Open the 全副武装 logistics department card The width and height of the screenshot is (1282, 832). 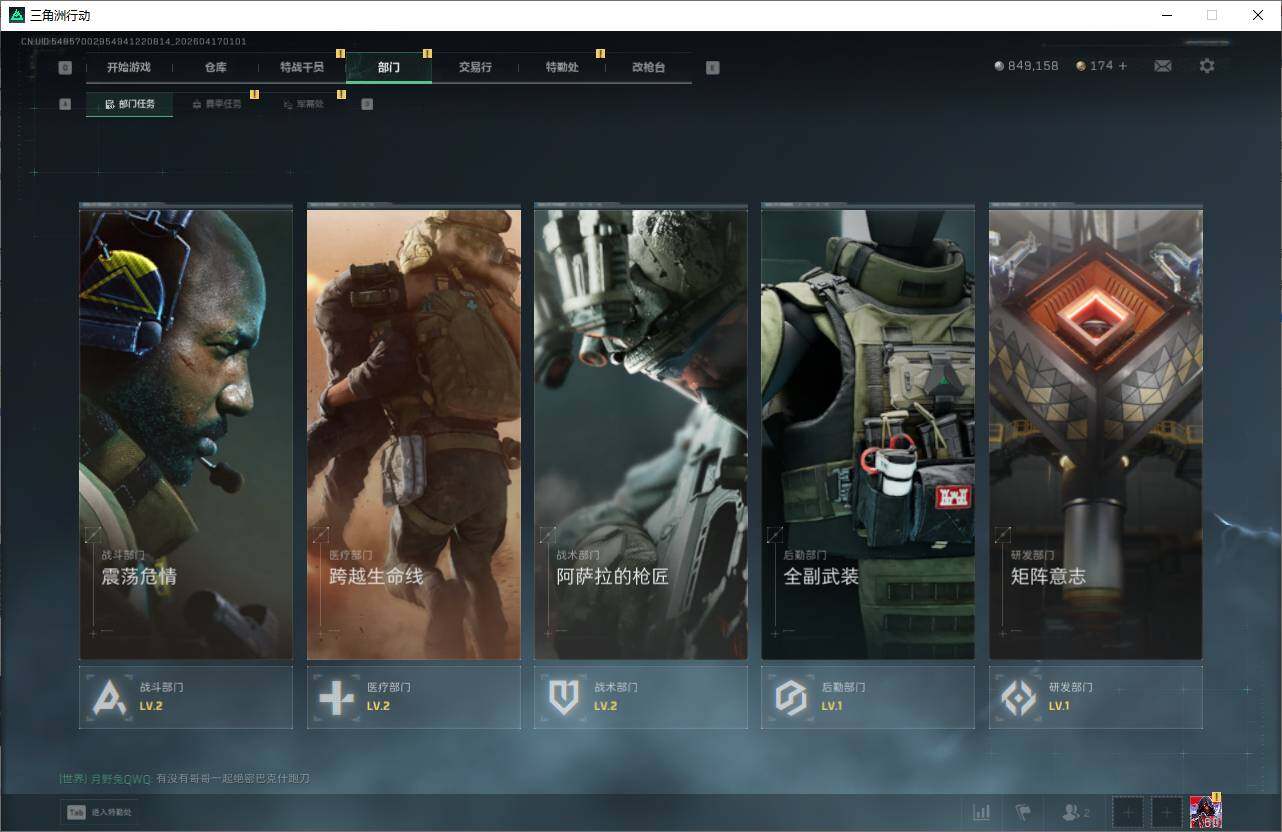868,432
